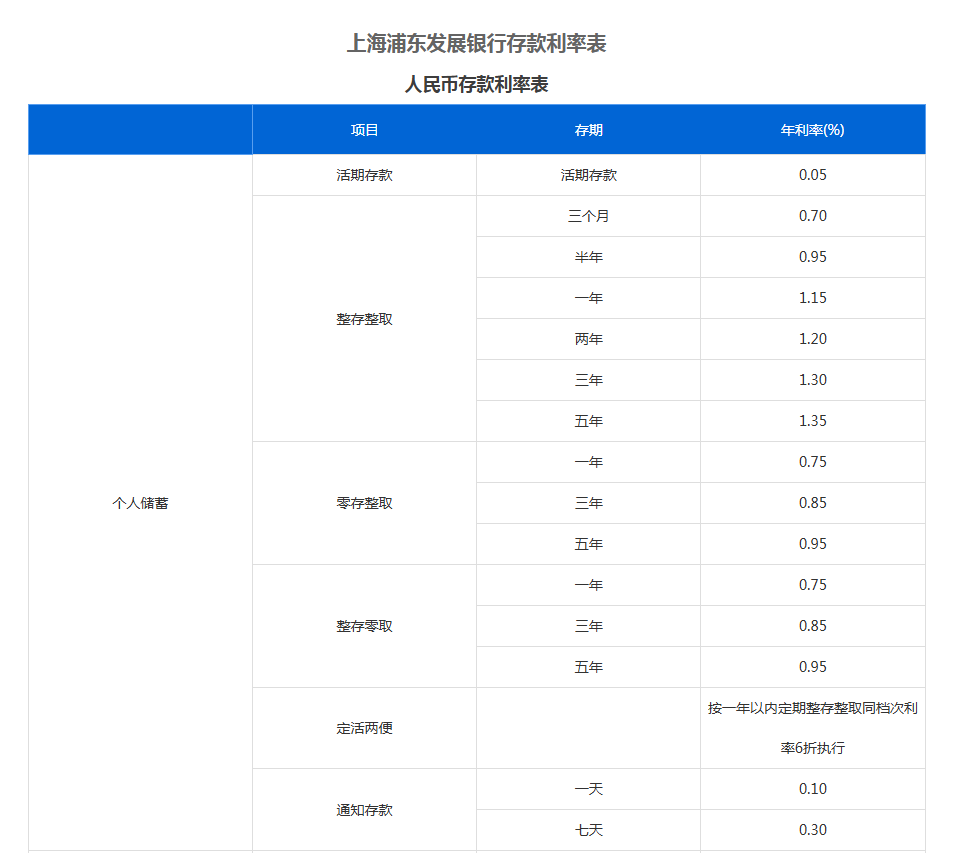Click the 0.95 rate in the 半年 row
The image size is (968, 853).
[812, 257]
